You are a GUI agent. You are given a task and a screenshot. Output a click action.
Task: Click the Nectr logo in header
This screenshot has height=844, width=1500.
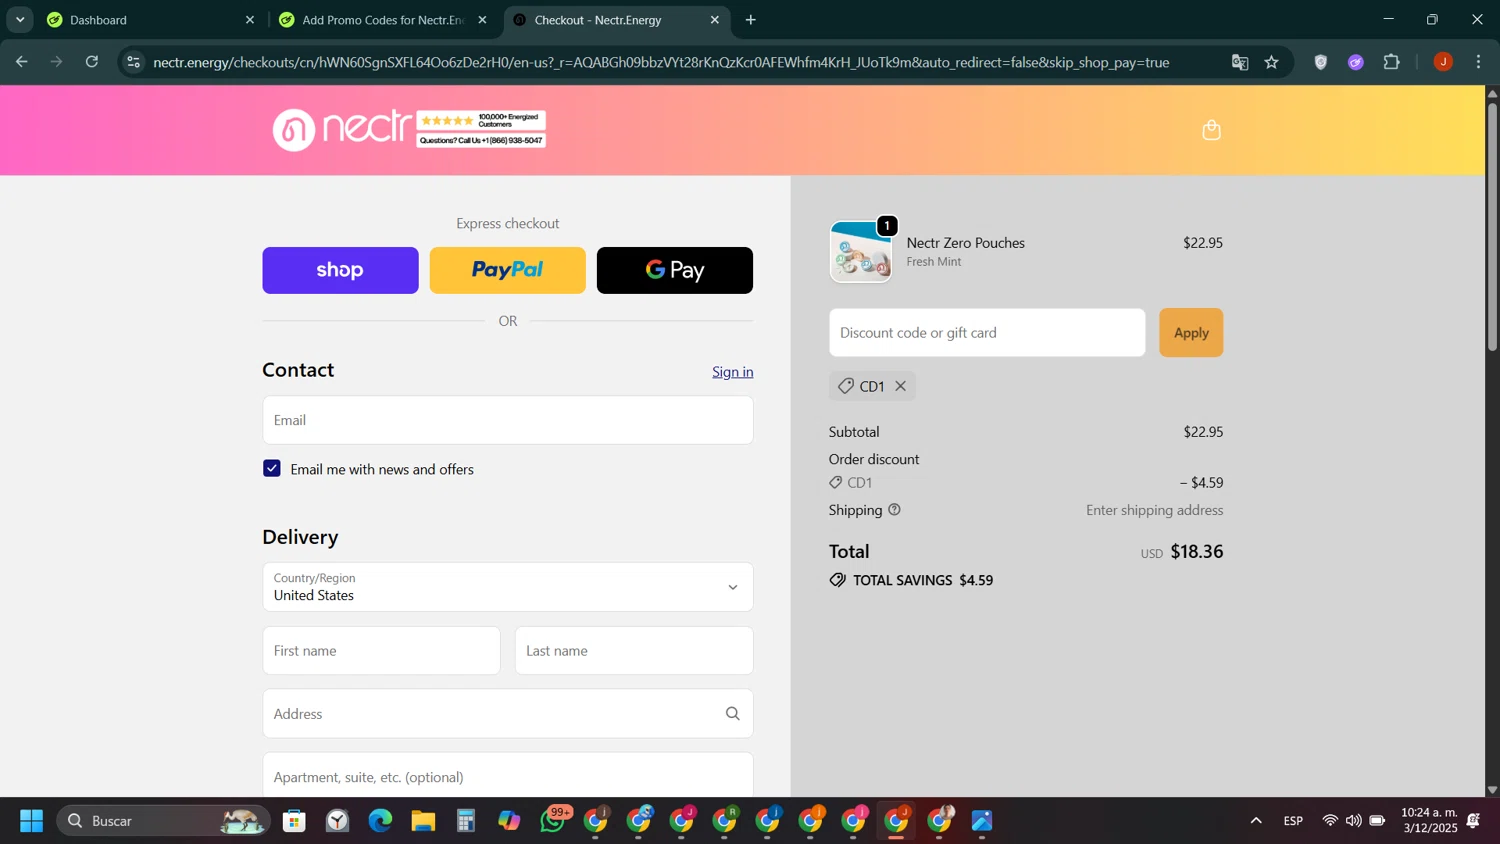click(342, 130)
